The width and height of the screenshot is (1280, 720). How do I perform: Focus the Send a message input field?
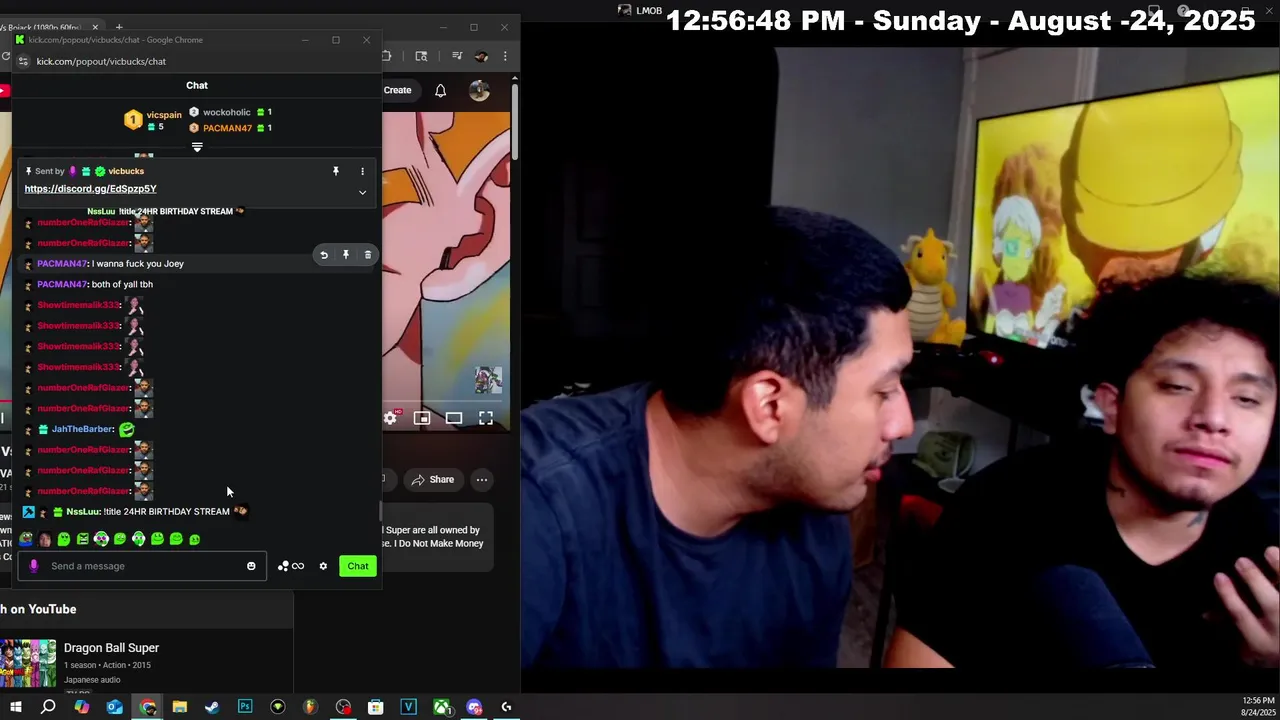coord(141,566)
